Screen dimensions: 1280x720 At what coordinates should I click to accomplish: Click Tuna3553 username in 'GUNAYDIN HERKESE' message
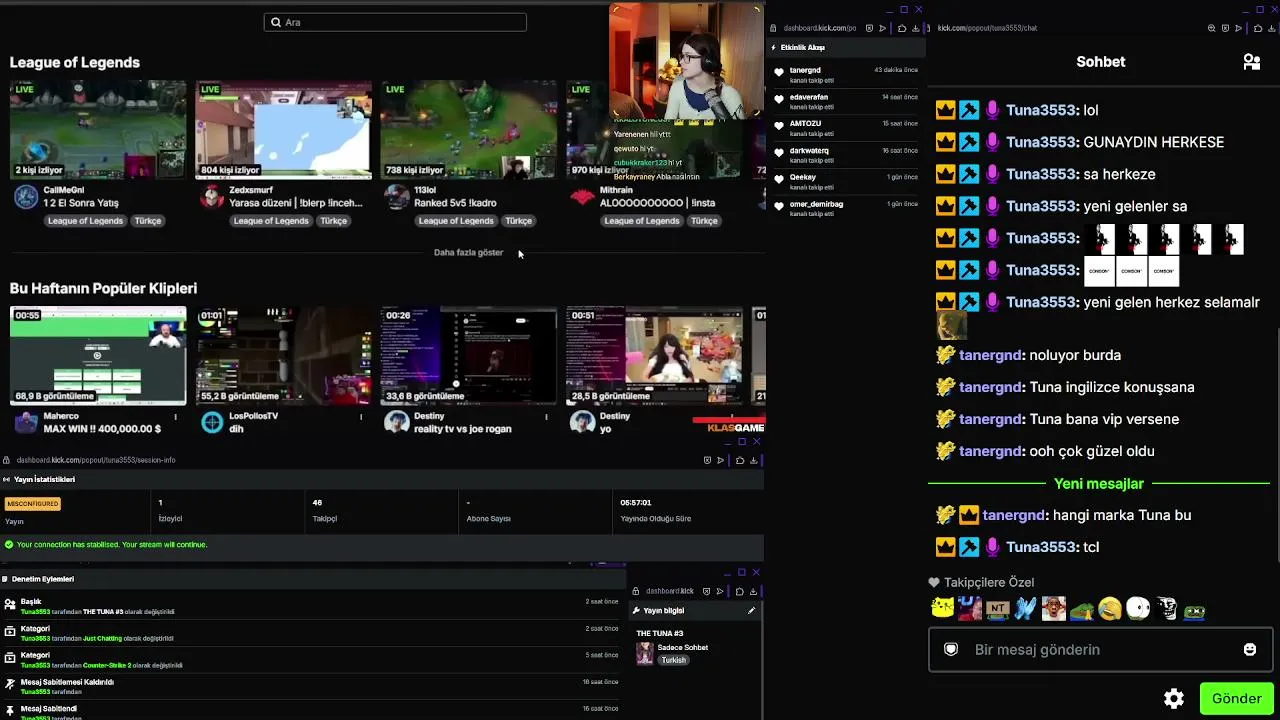1042,142
